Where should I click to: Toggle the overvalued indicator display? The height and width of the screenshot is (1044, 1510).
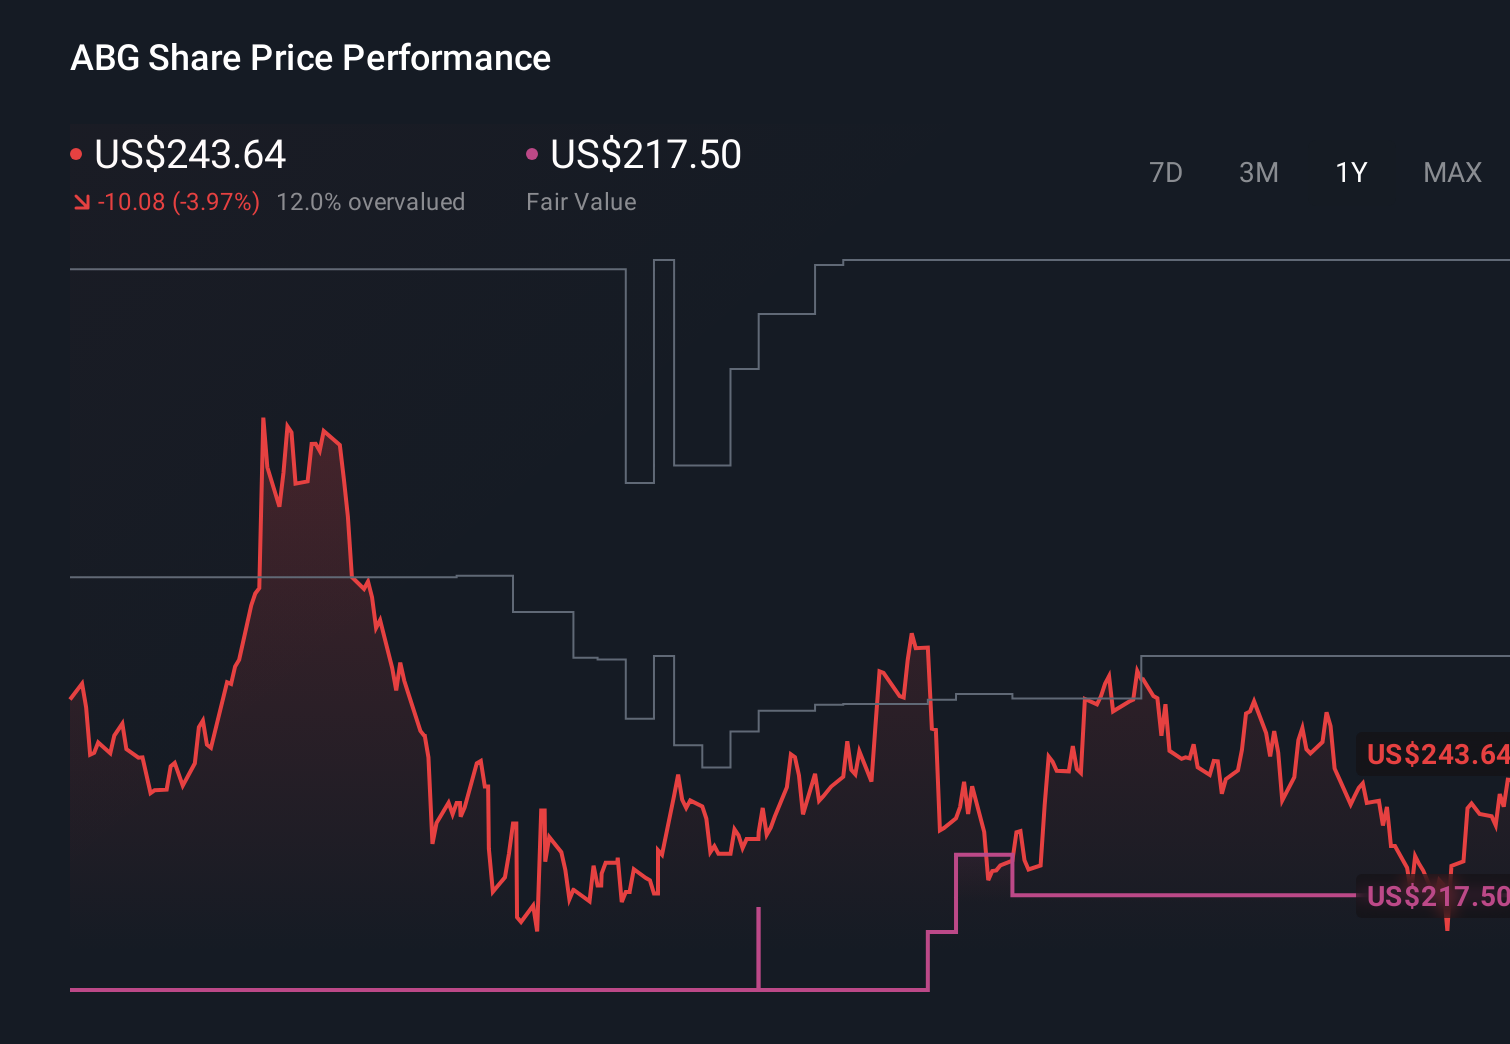[372, 201]
